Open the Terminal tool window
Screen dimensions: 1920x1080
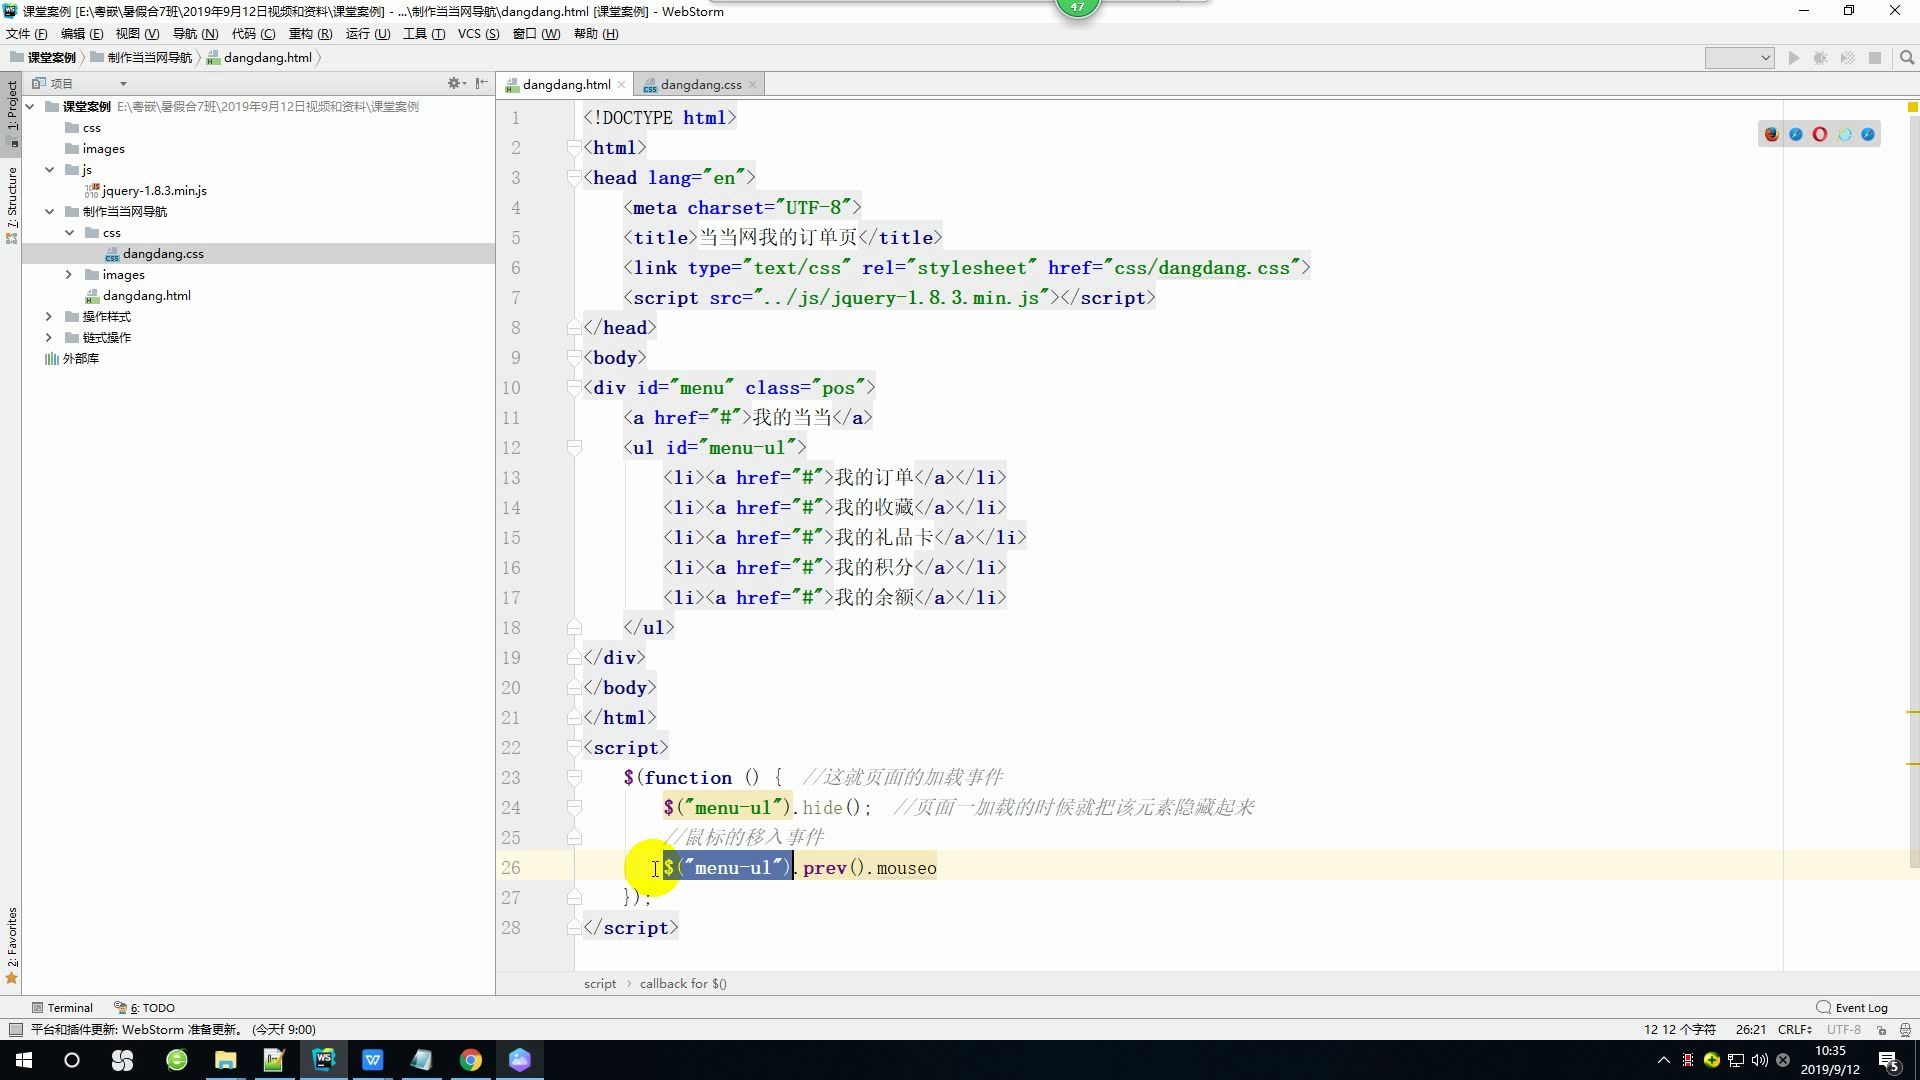62,1007
